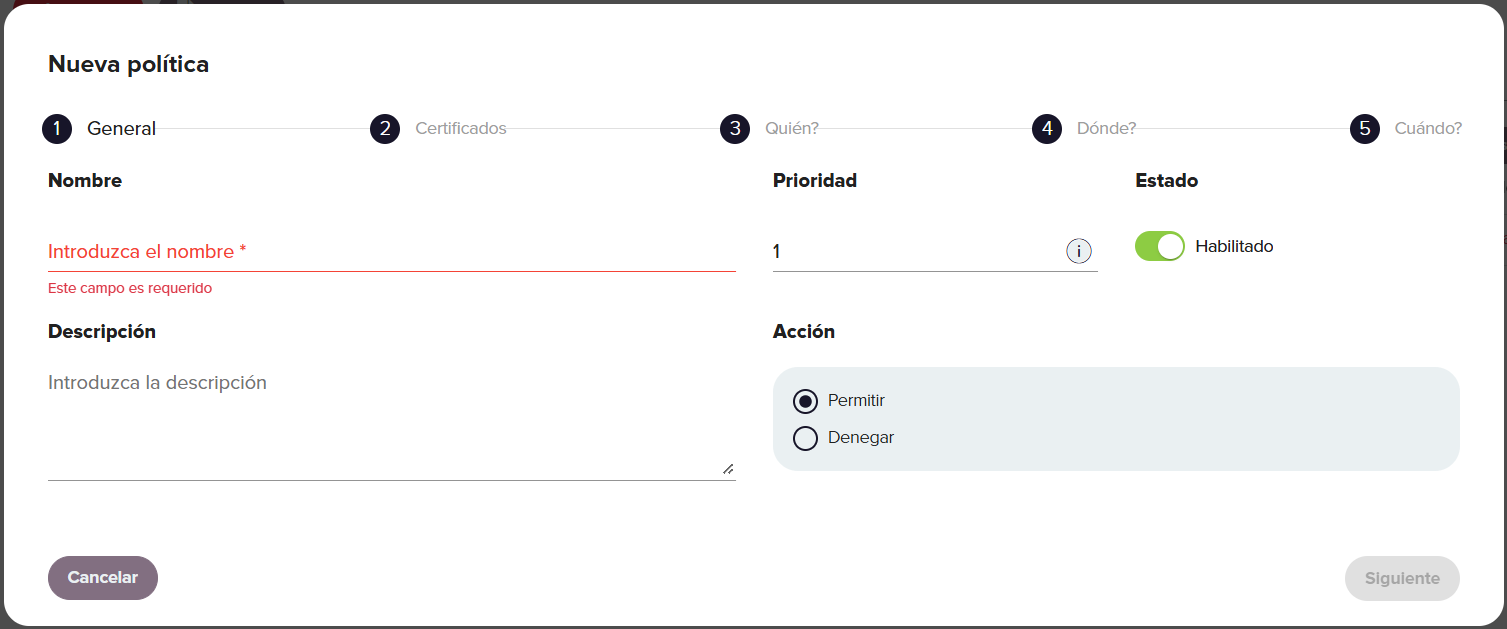This screenshot has height=629, width=1507.
Task: Click the priority info icon
Action: 1078,251
